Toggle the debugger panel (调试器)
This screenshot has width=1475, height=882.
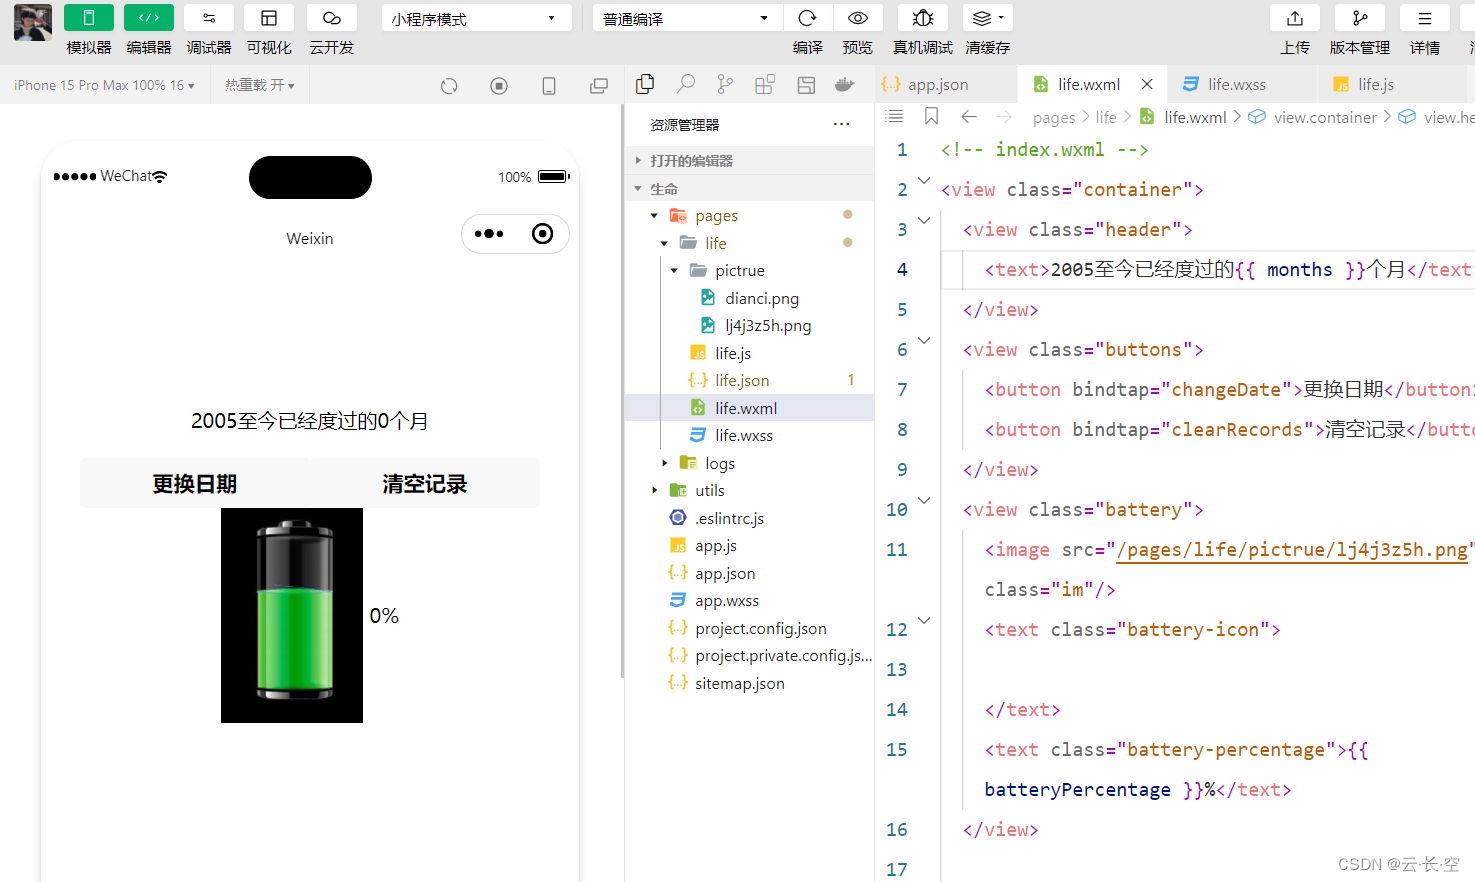tap(208, 18)
